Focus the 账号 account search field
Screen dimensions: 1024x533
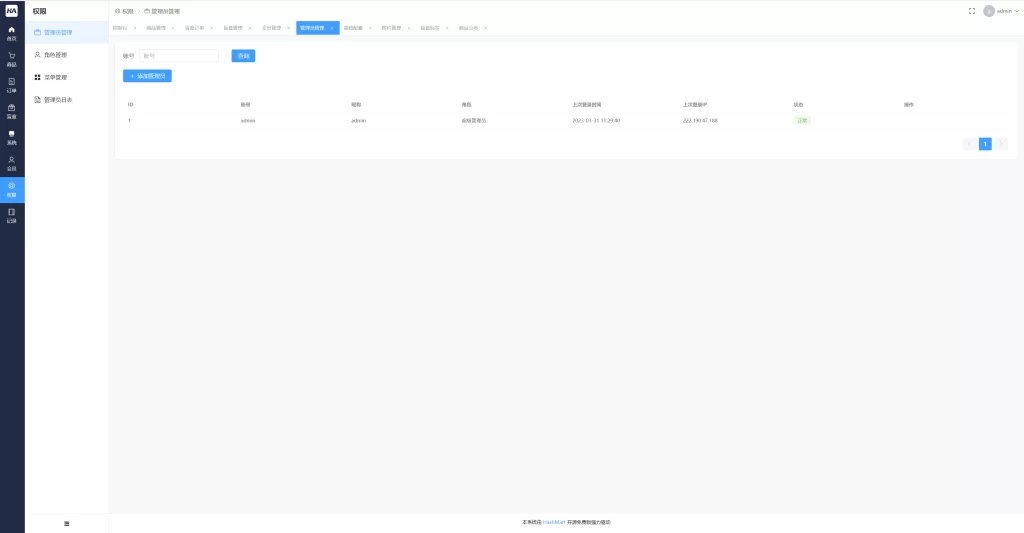(x=179, y=56)
